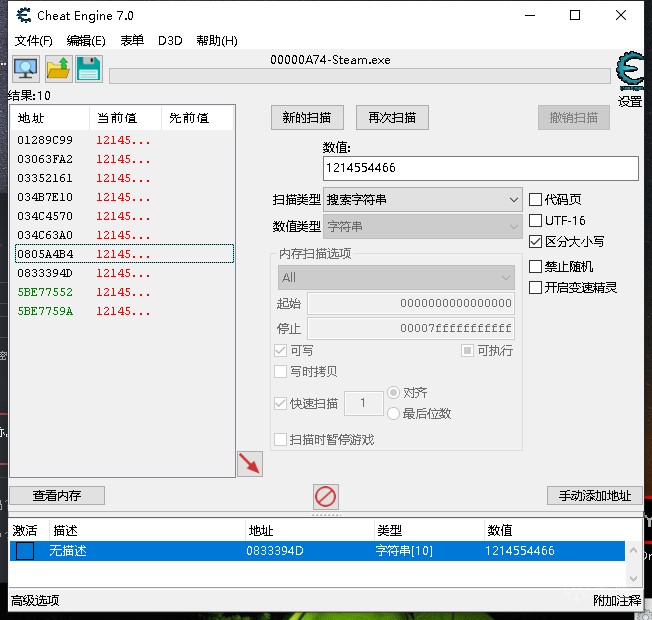Select result address 034C4570
This screenshot has width=652, height=620.
click(x=45, y=216)
